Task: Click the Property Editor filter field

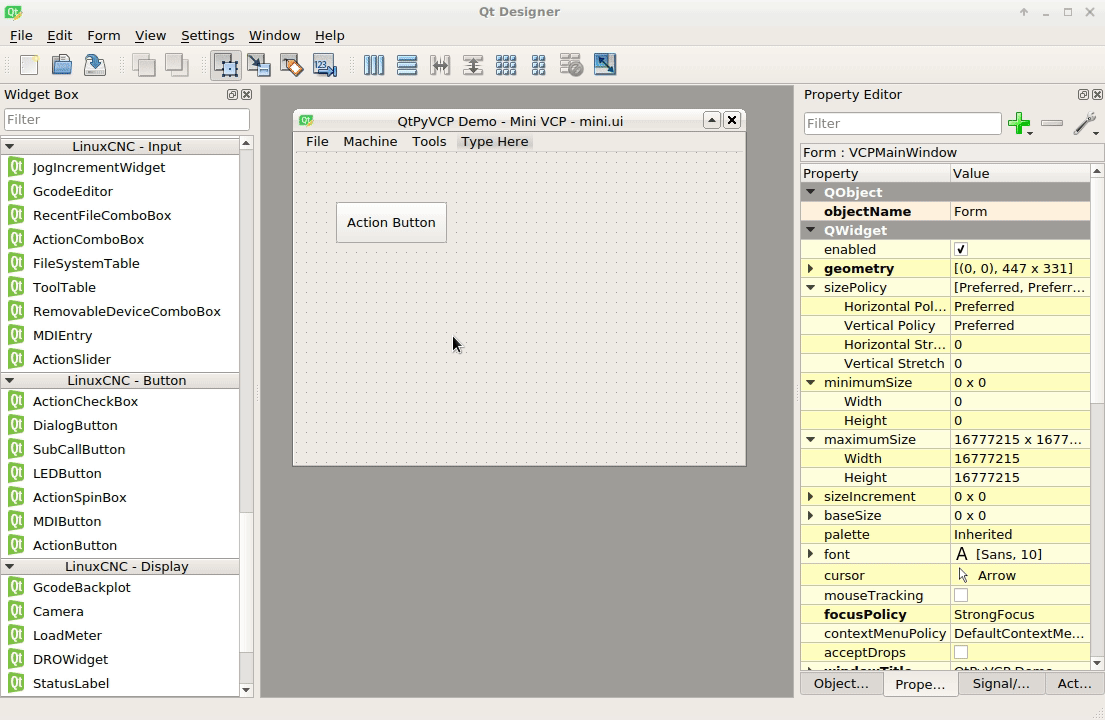Action: (x=902, y=123)
